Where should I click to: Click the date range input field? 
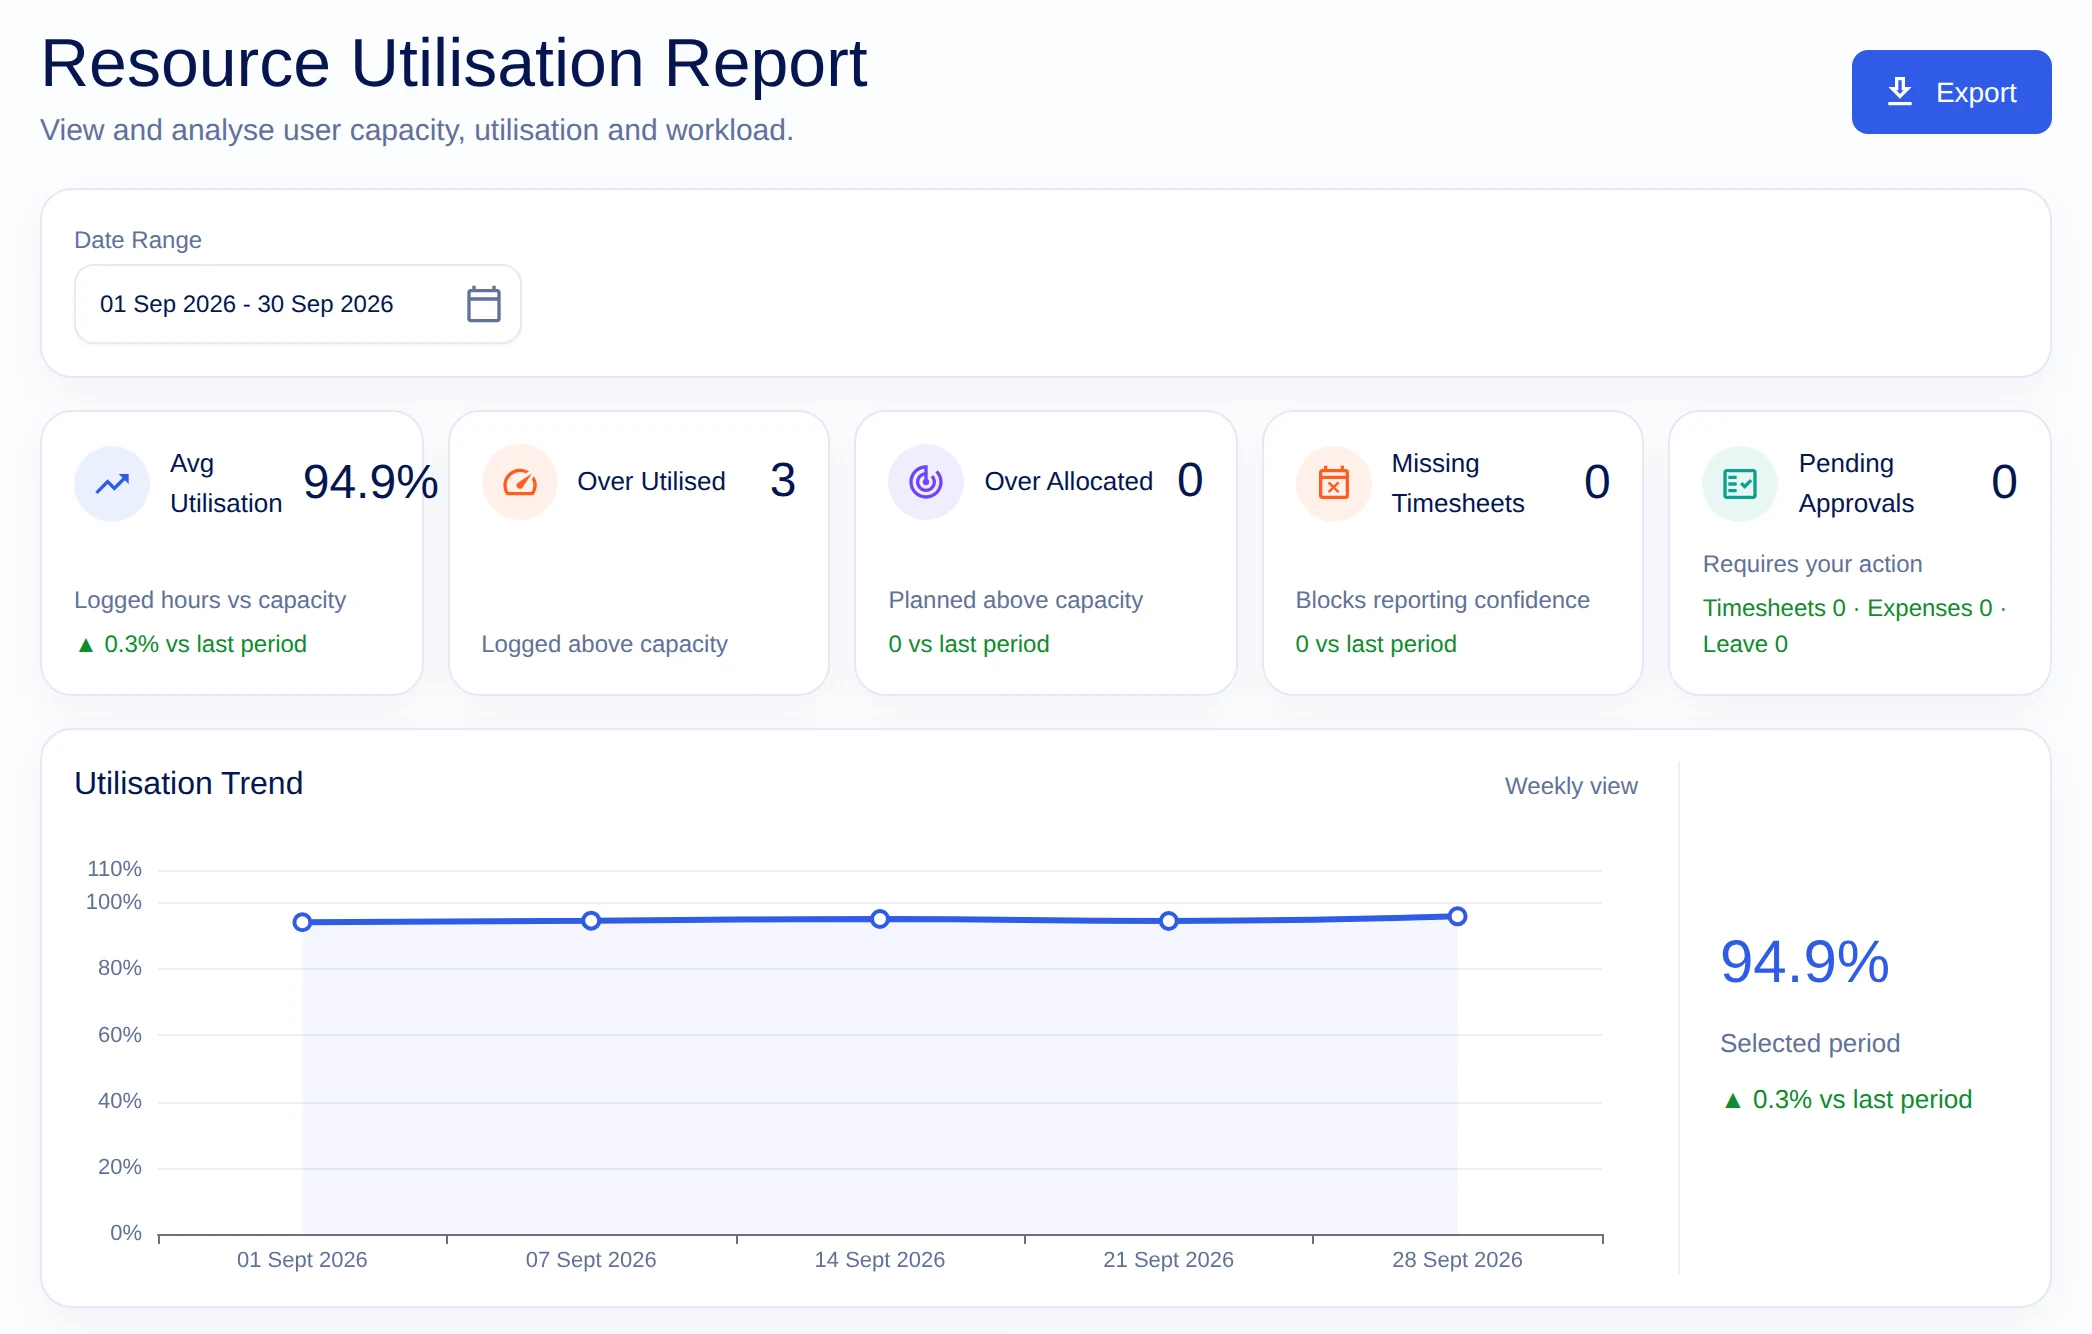pos(298,304)
